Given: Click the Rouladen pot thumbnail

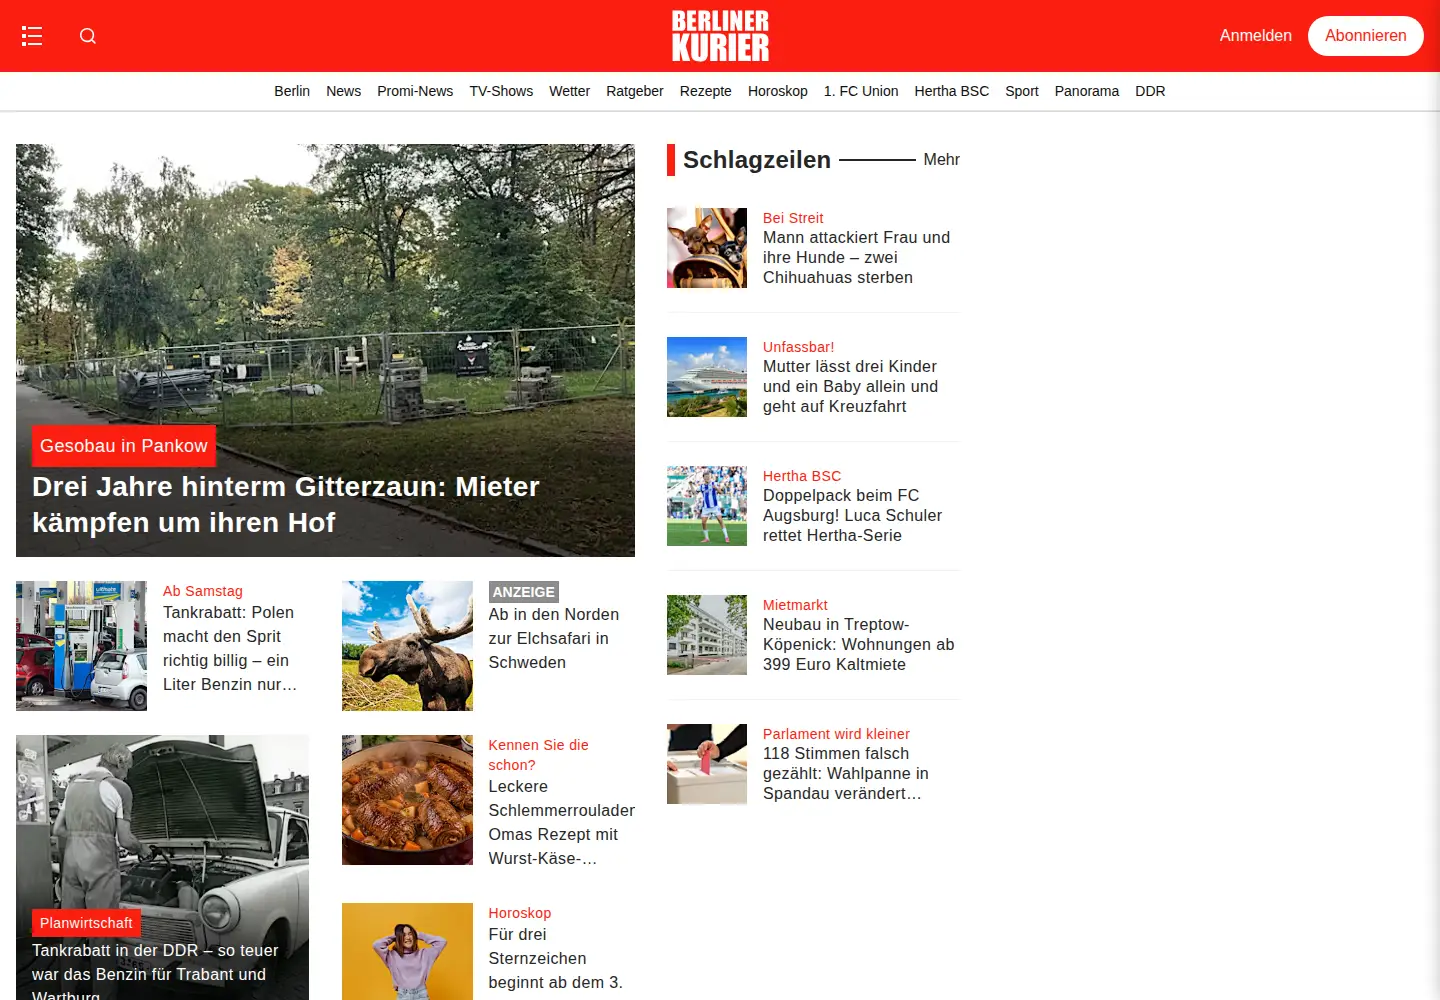Looking at the screenshot, I should pos(407,800).
